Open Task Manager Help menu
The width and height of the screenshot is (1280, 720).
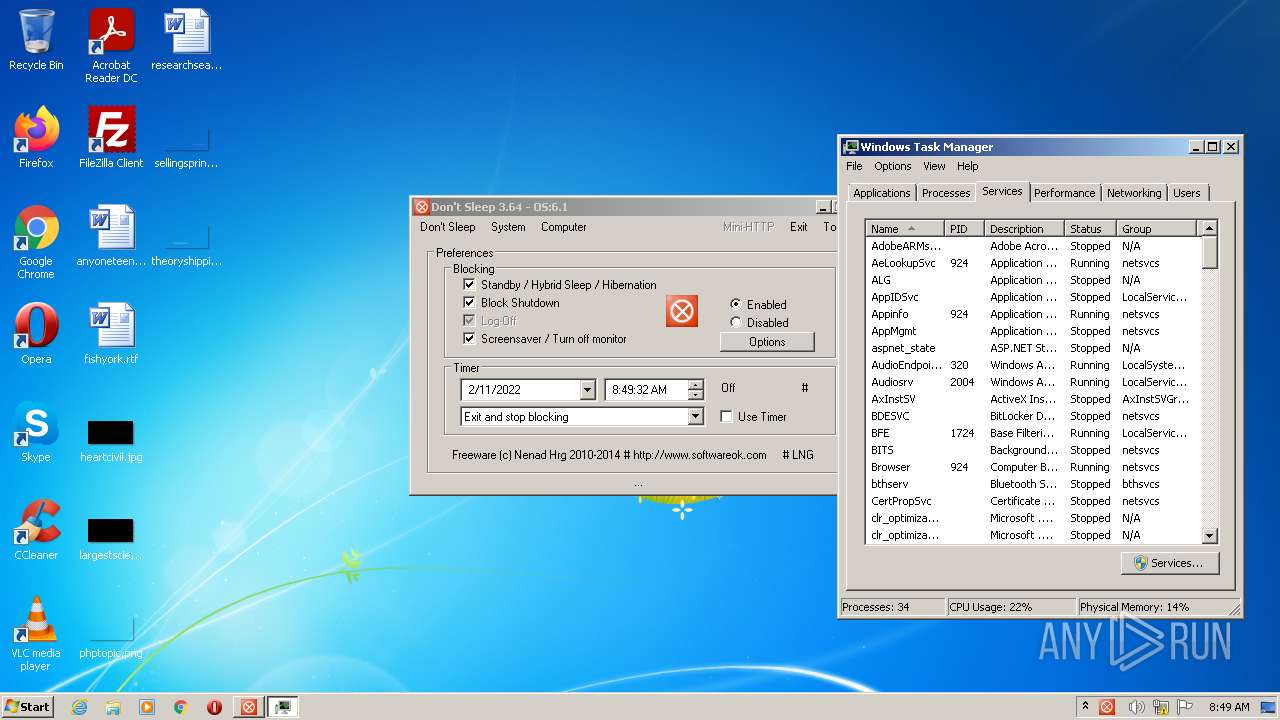click(x=967, y=166)
